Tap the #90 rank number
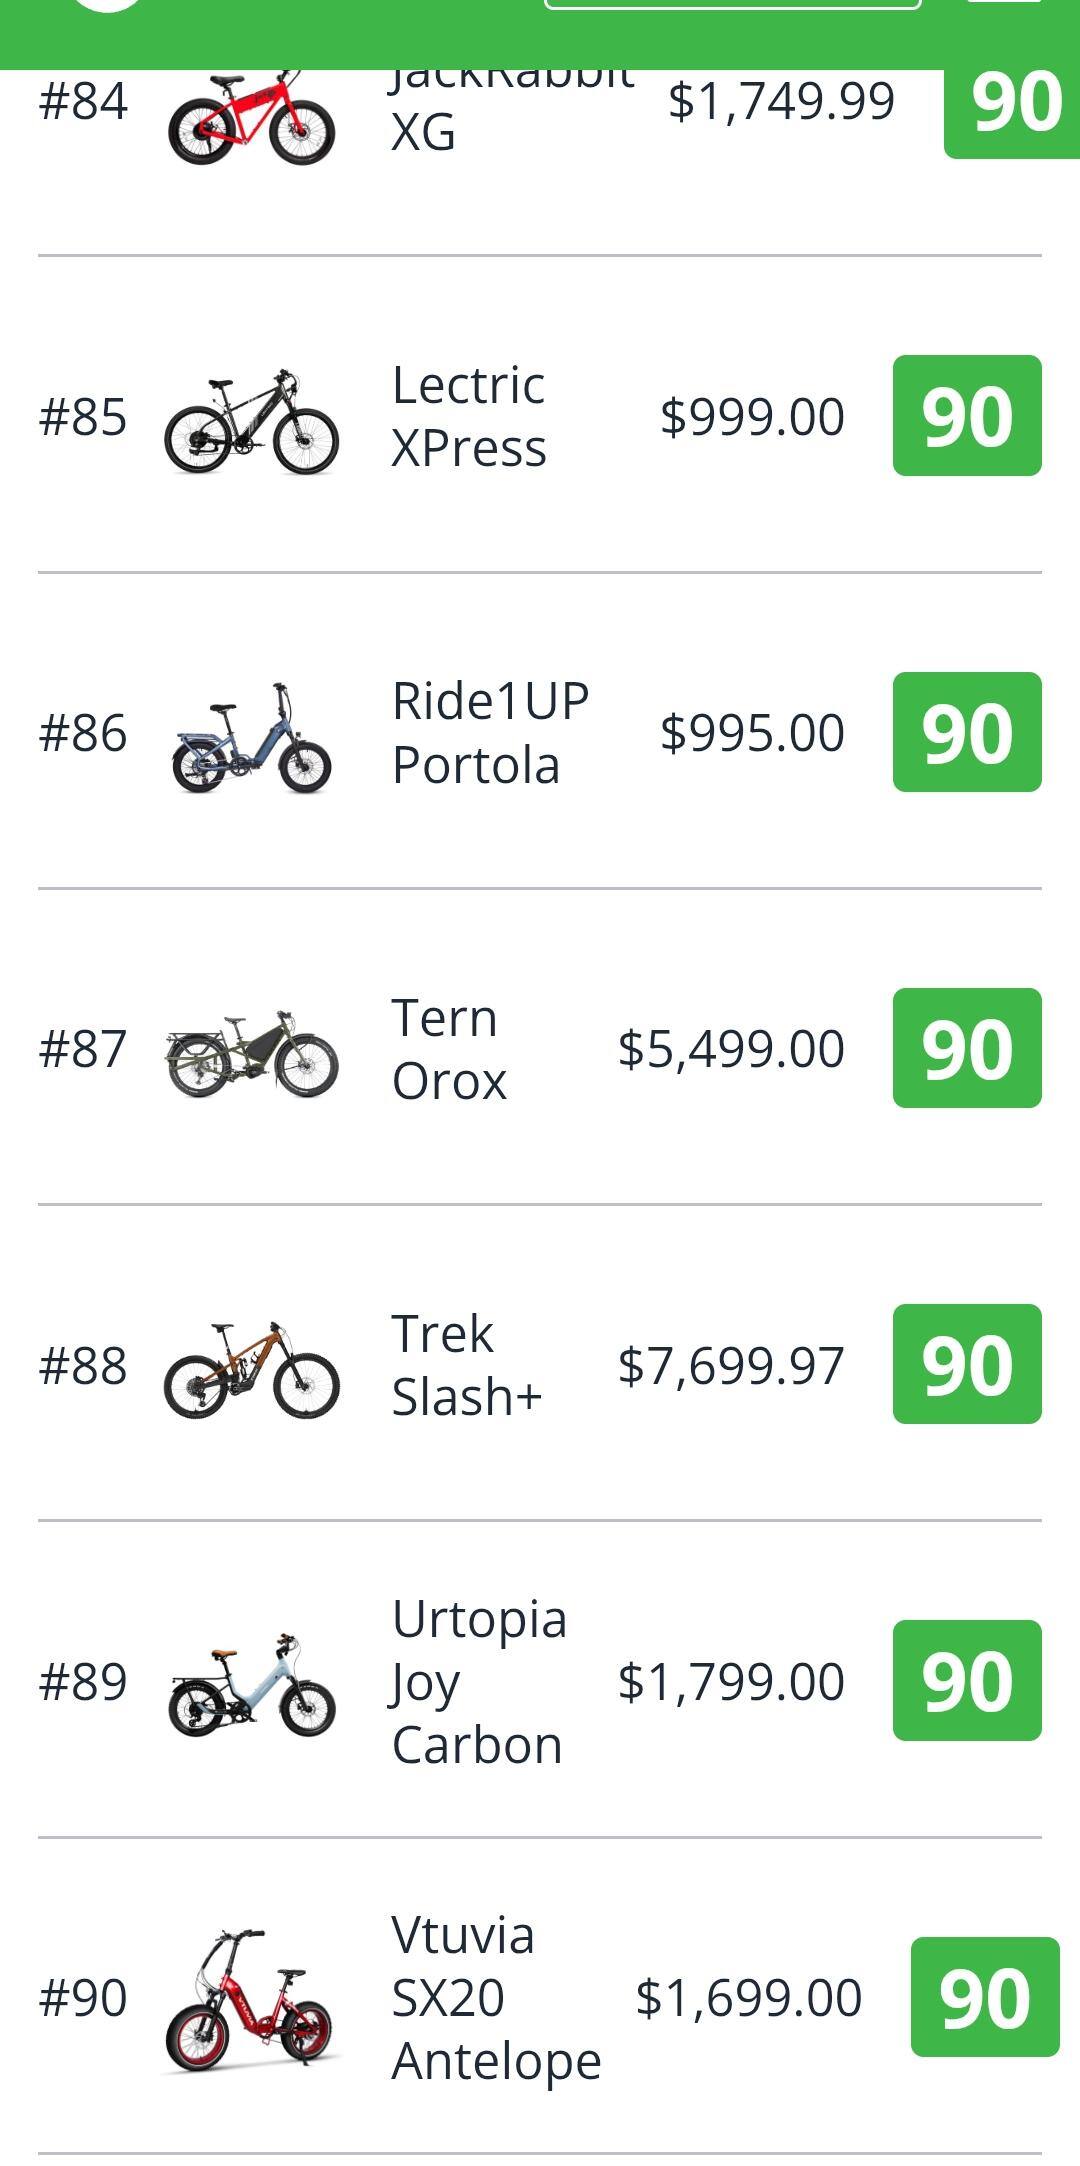1080x2166 pixels. pyautogui.click(x=83, y=1998)
